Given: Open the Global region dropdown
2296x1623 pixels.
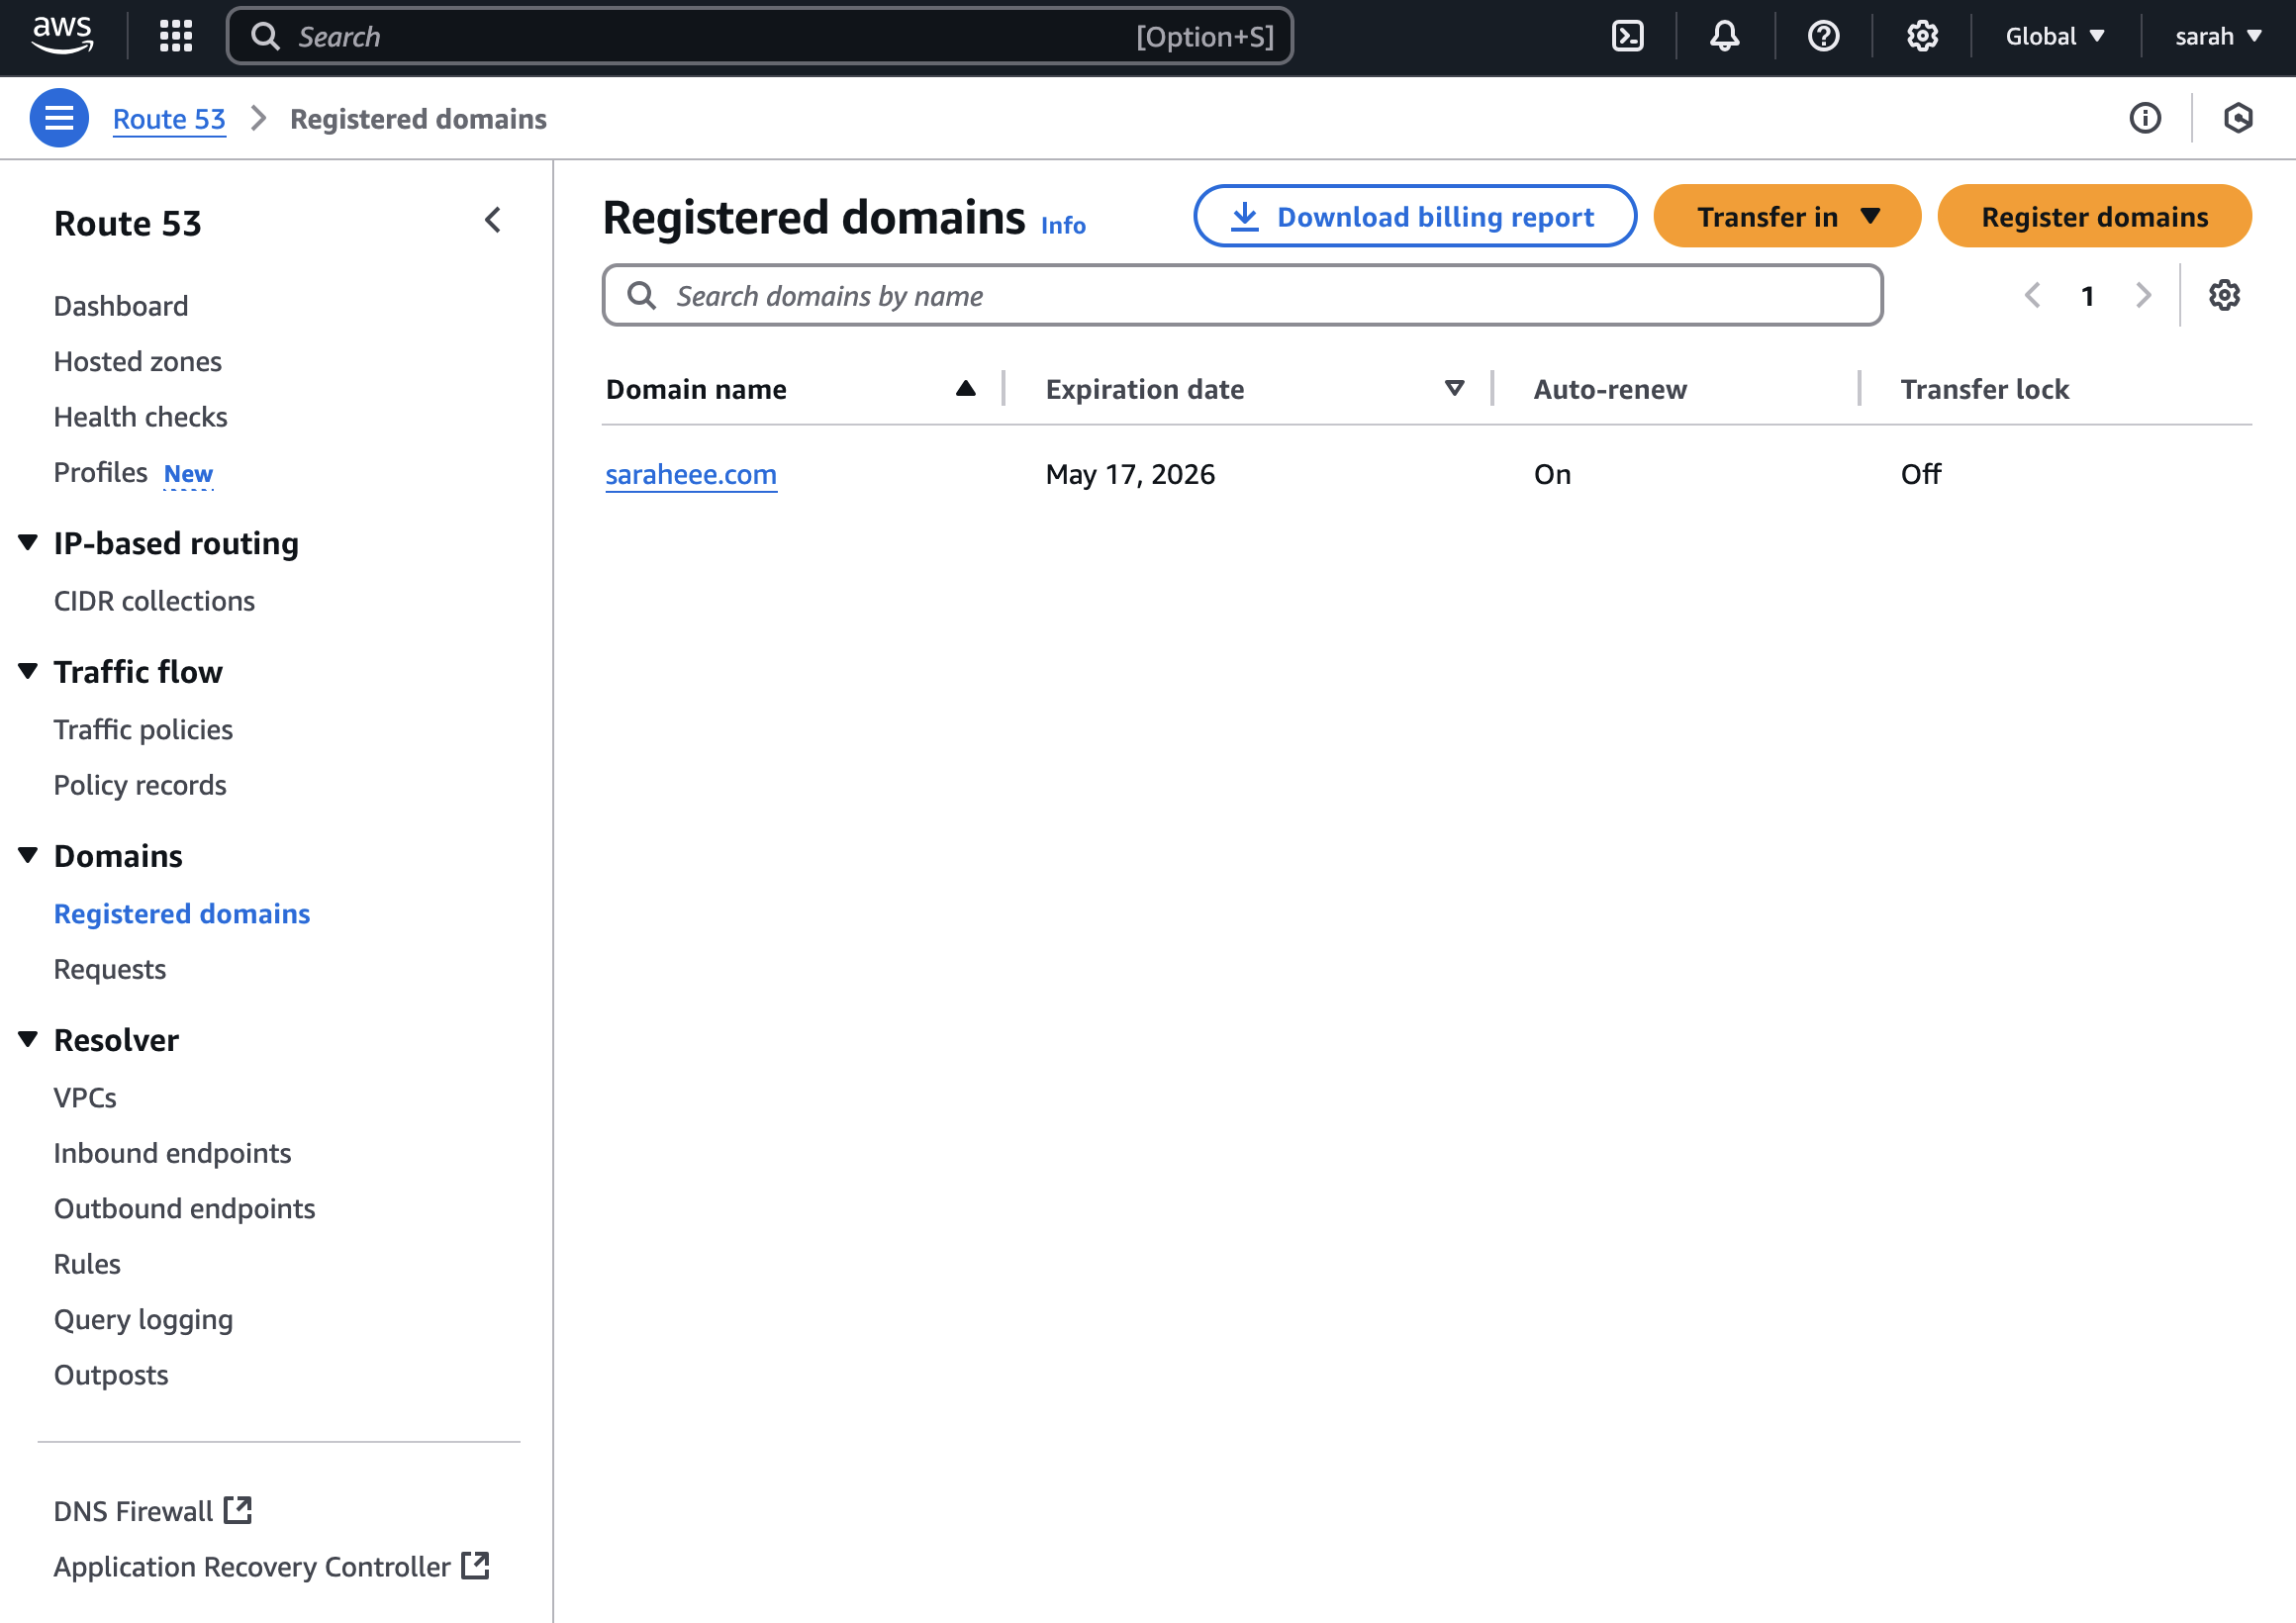Looking at the screenshot, I should 2054,37.
